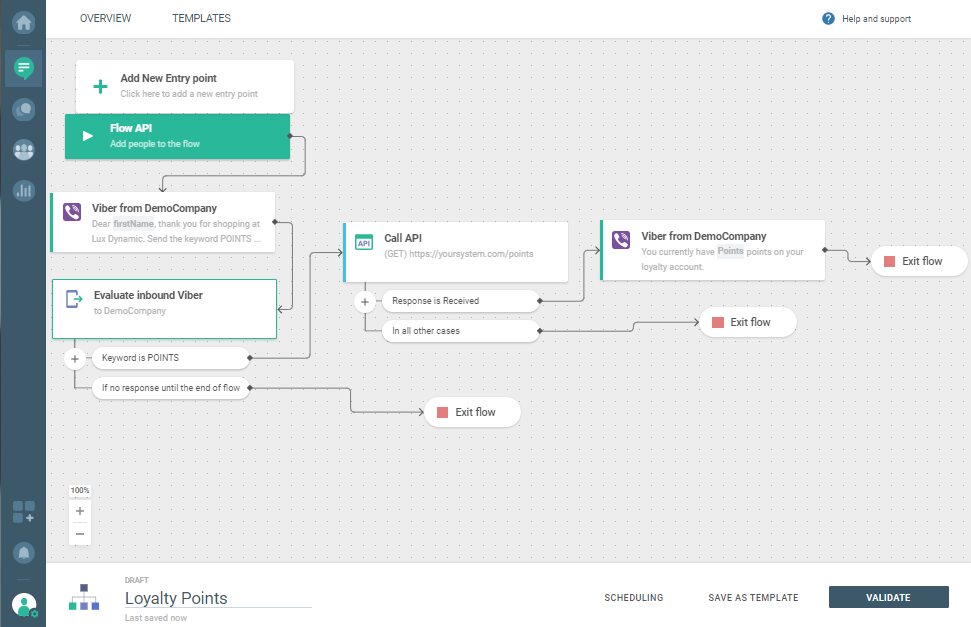This screenshot has height=627, width=971.
Task: Open the user profile avatar icon
Action: 23,604
